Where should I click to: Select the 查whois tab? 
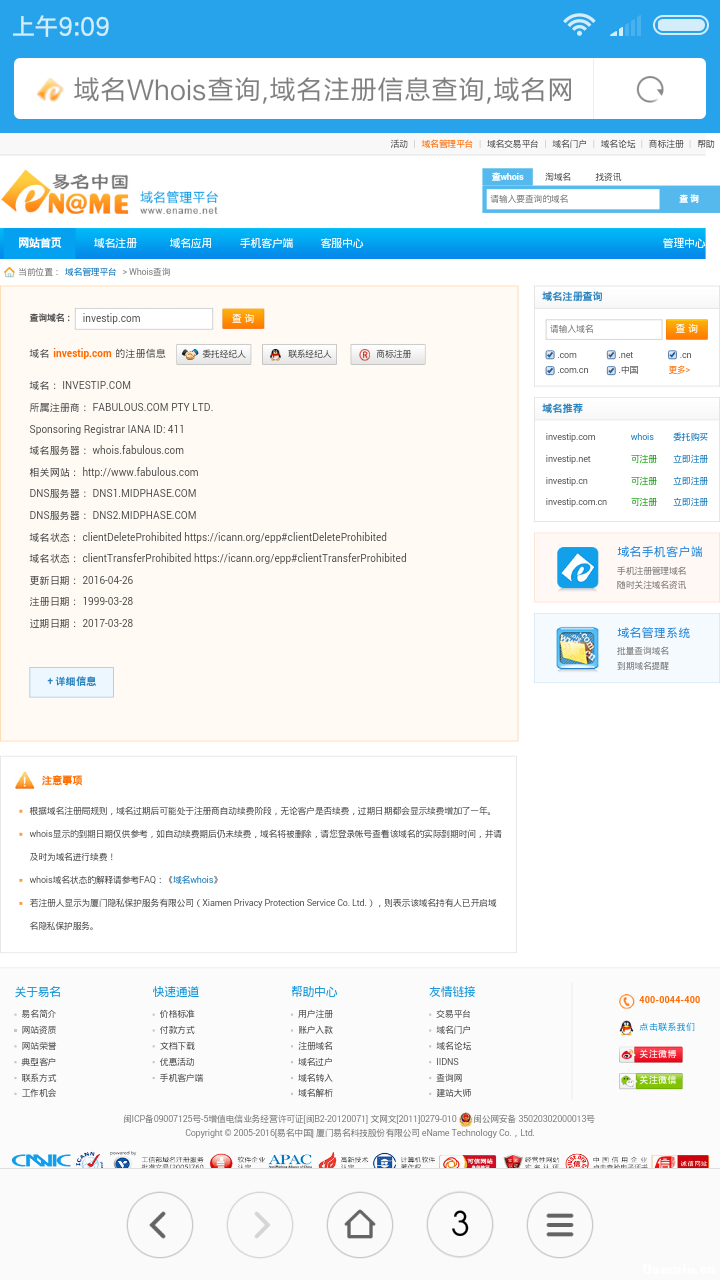pos(507,177)
